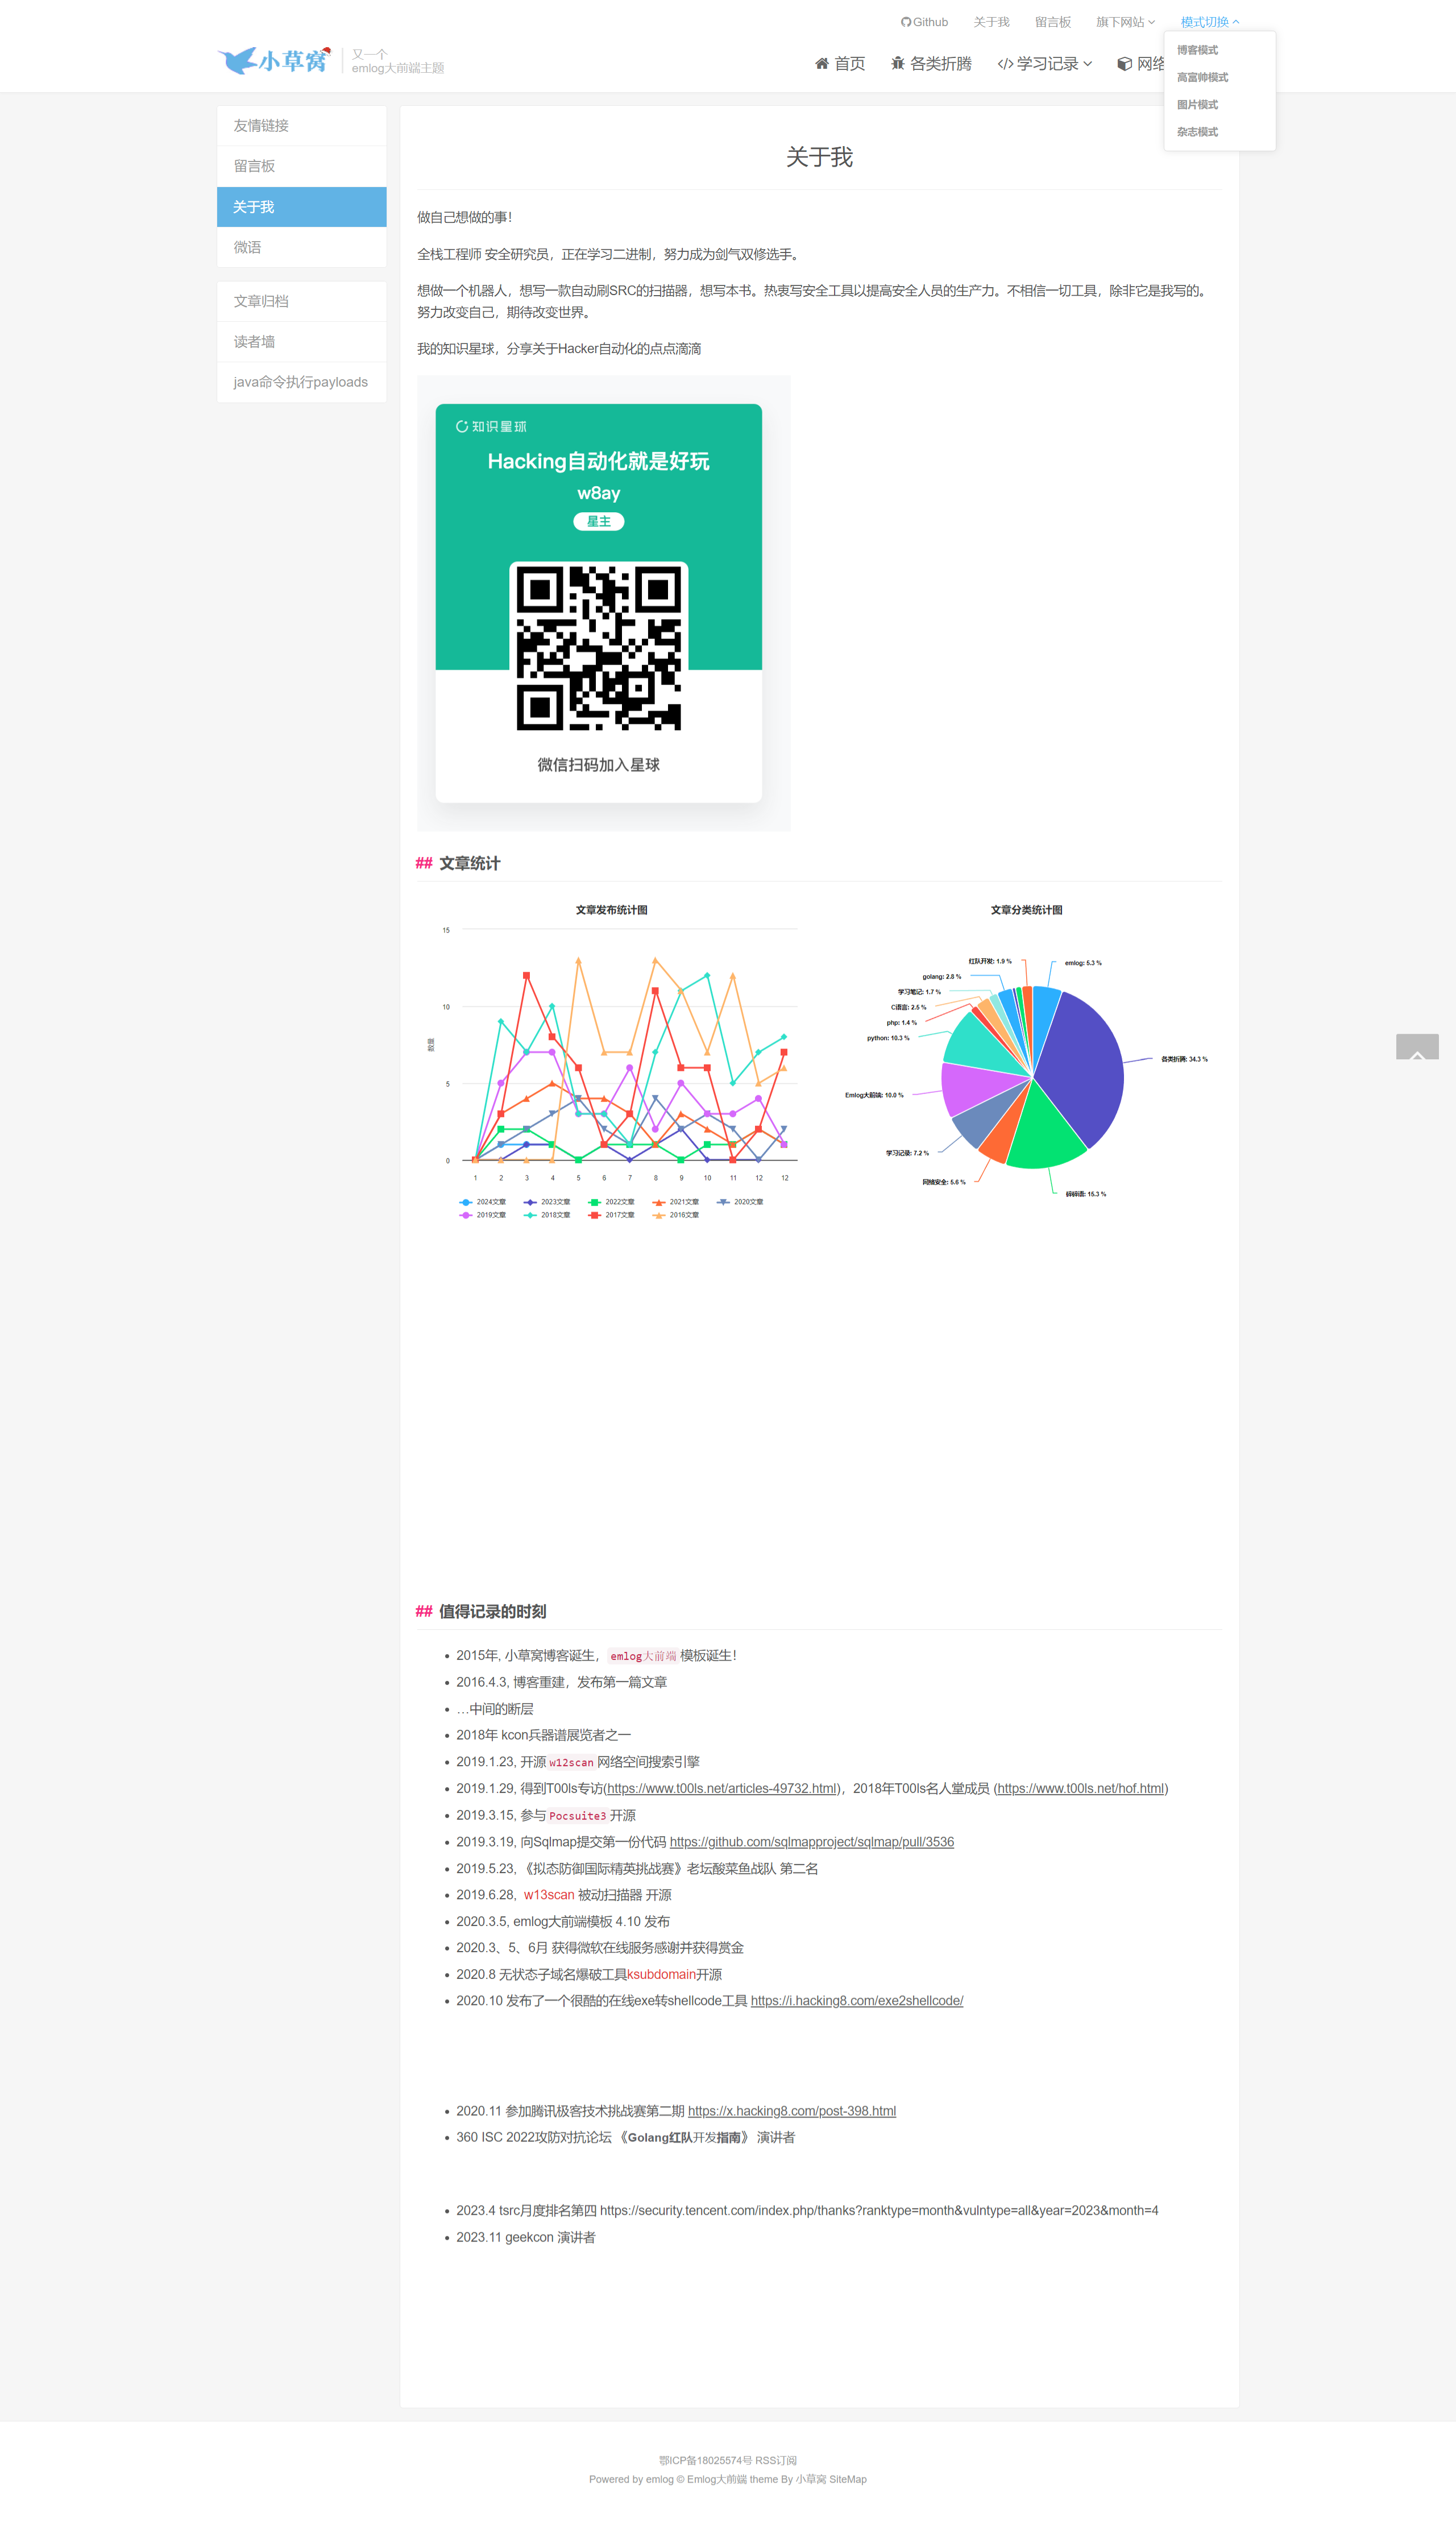Screen dimensions: 1456x2527
Task: Click the code icon beside 学习记录
Action: pos(1005,64)
